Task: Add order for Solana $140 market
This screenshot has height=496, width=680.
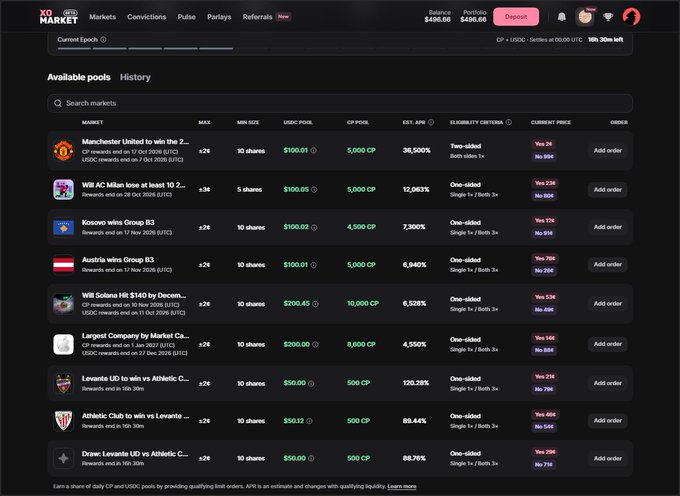Action: coord(608,303)
